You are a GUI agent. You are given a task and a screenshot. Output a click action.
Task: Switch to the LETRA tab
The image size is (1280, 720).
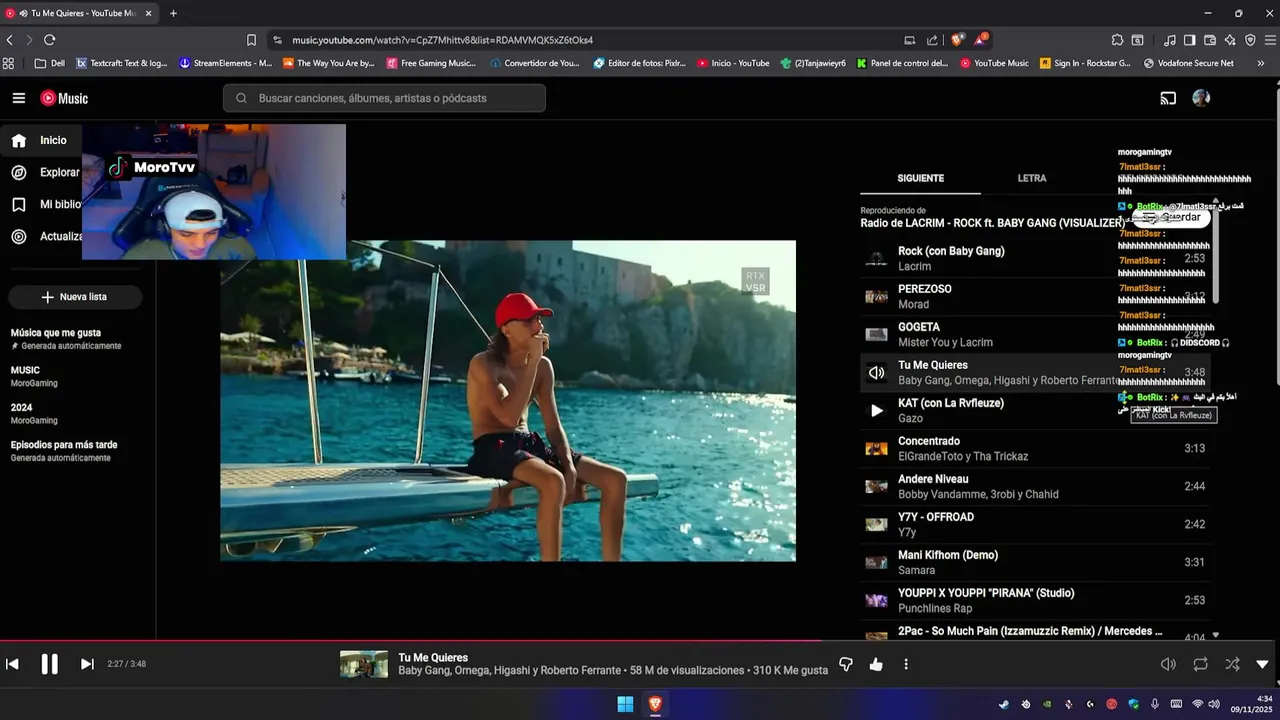(1032, 178)
